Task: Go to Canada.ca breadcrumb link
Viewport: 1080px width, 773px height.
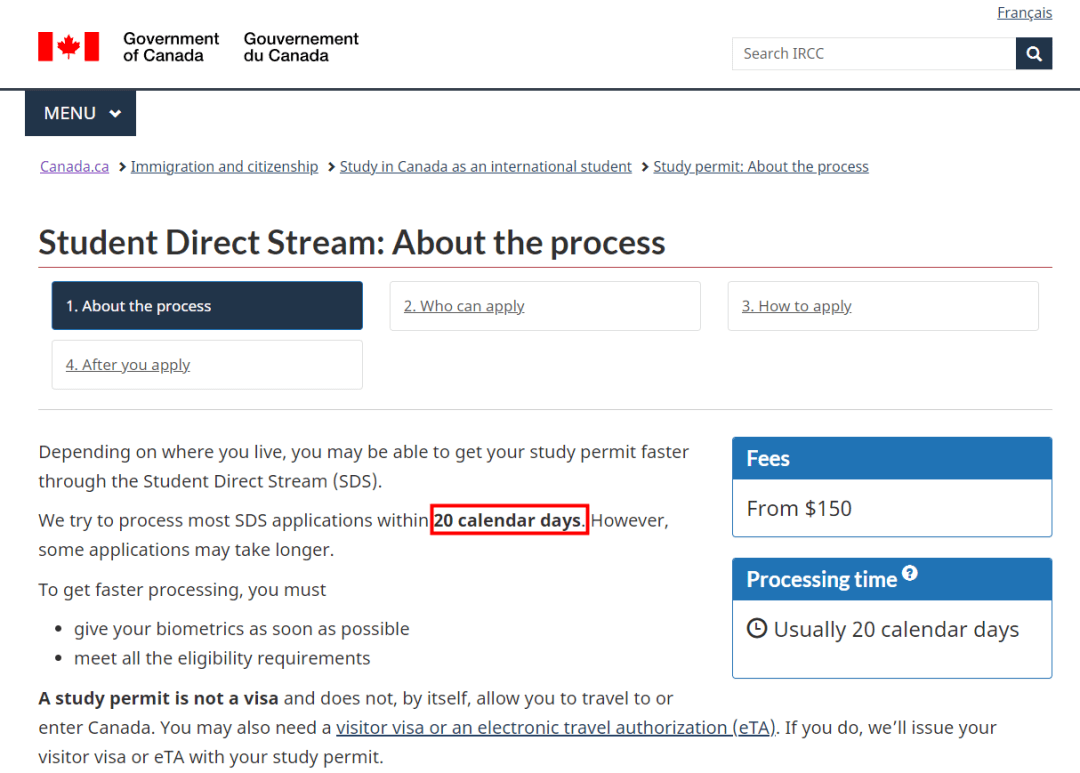Action: click(74, 167)
